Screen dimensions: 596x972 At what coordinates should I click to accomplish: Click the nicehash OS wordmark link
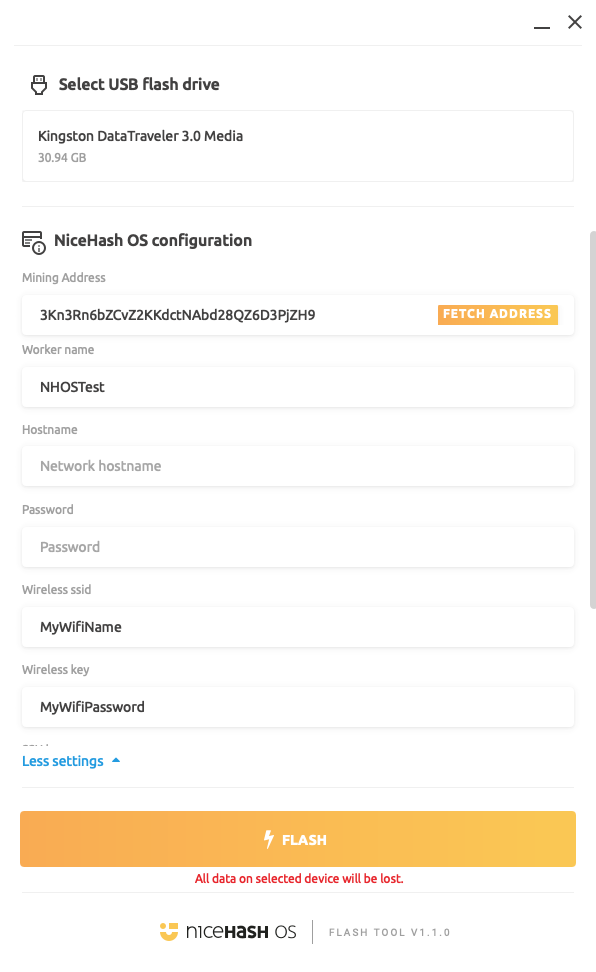tap(240, 931)
